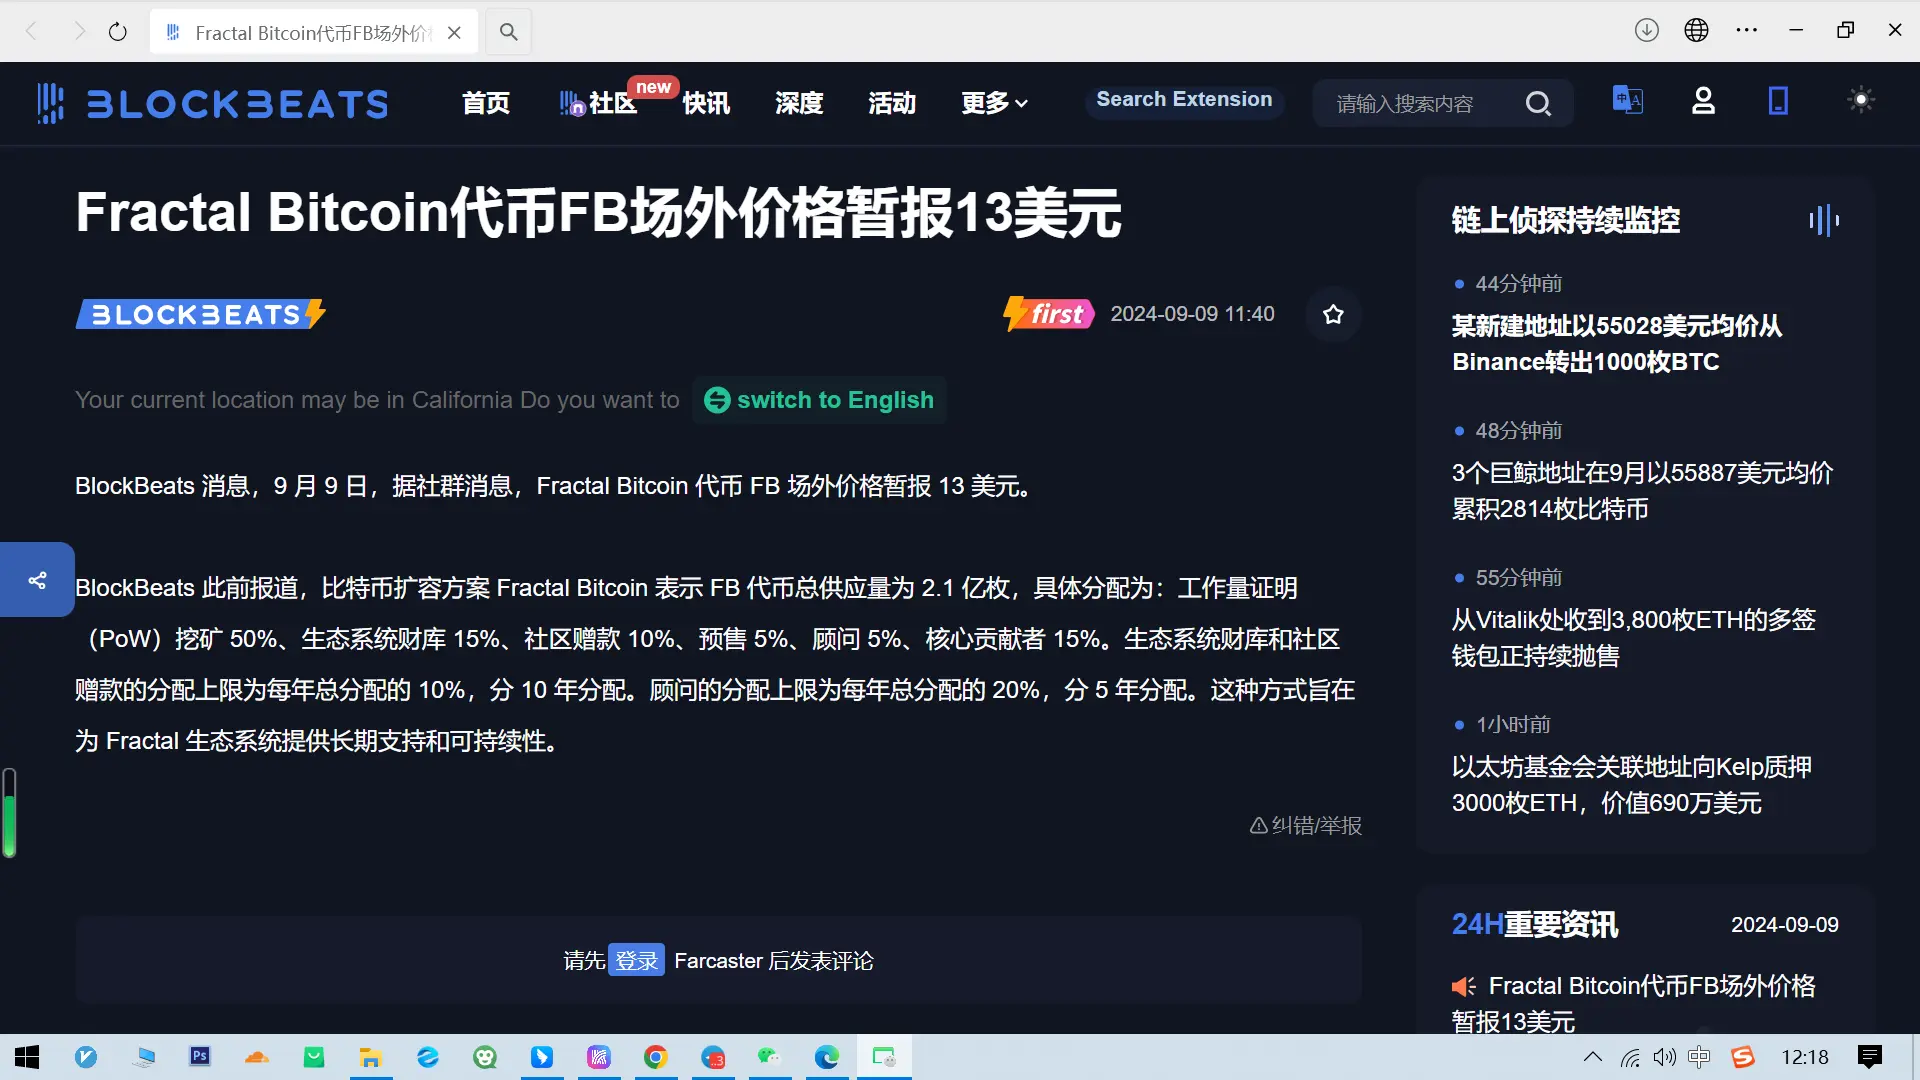Favorite the article with star icon
Screen dimensions: 1920x1080
point(1333,314)
